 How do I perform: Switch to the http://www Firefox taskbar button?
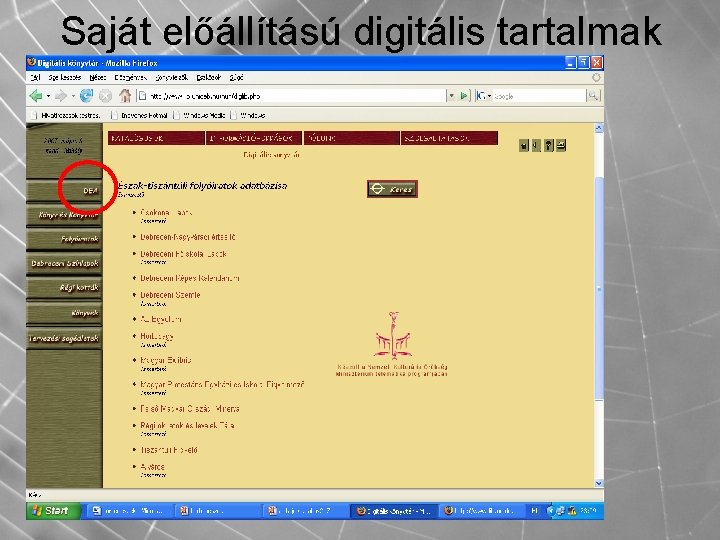click(x=481, y=511)
